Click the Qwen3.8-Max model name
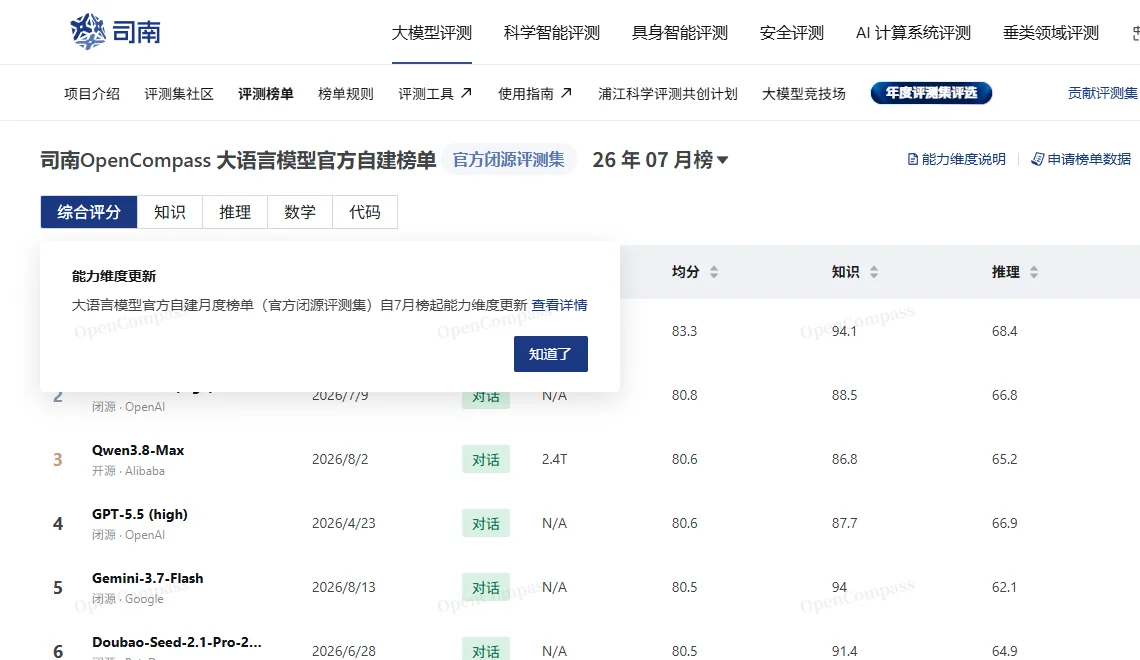The width and height of the screenshot is (1140, 660). (138, 450)
